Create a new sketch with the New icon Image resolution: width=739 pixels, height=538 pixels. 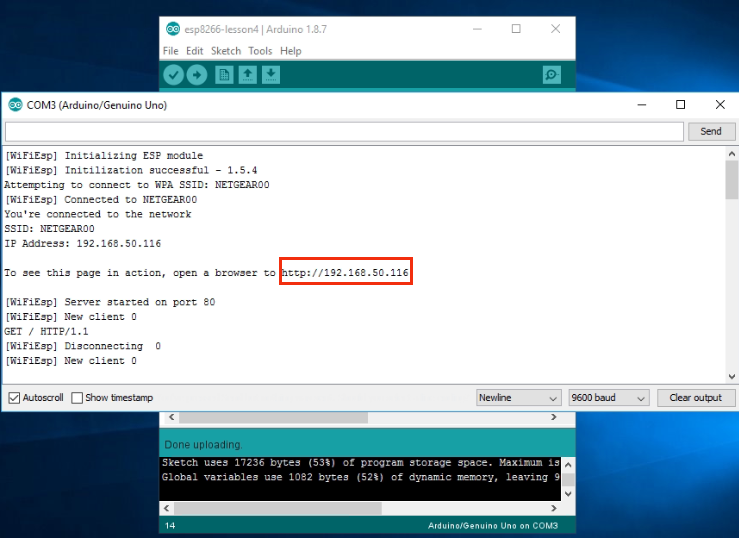[224, 75]
